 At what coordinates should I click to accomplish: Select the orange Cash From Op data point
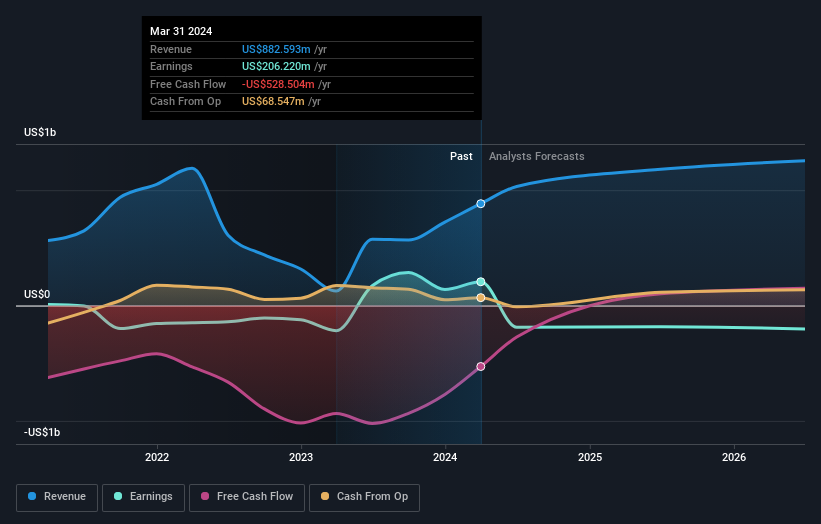pos(481,298)
